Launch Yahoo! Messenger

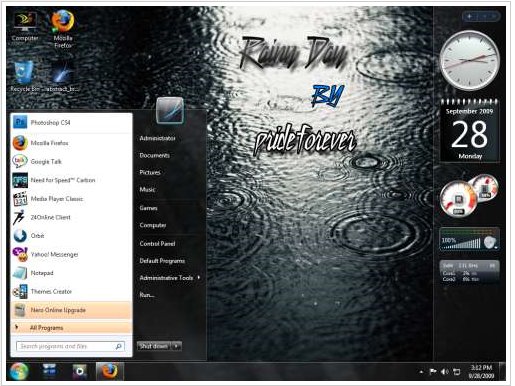point(71,254)
